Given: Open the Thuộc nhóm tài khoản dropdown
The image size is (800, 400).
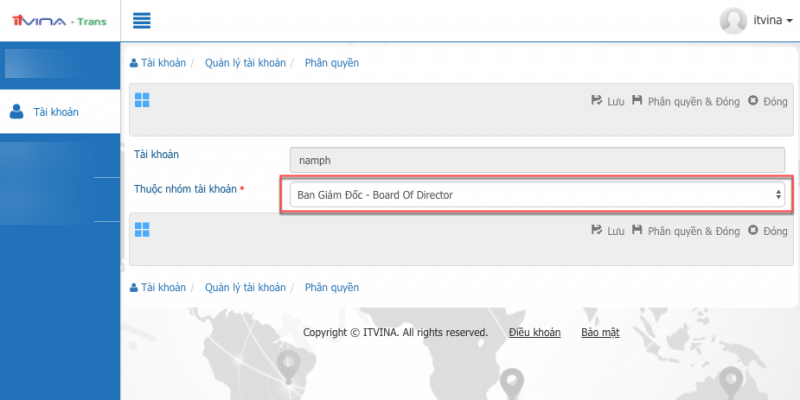Looking at the screenshot, I should 536,195.
